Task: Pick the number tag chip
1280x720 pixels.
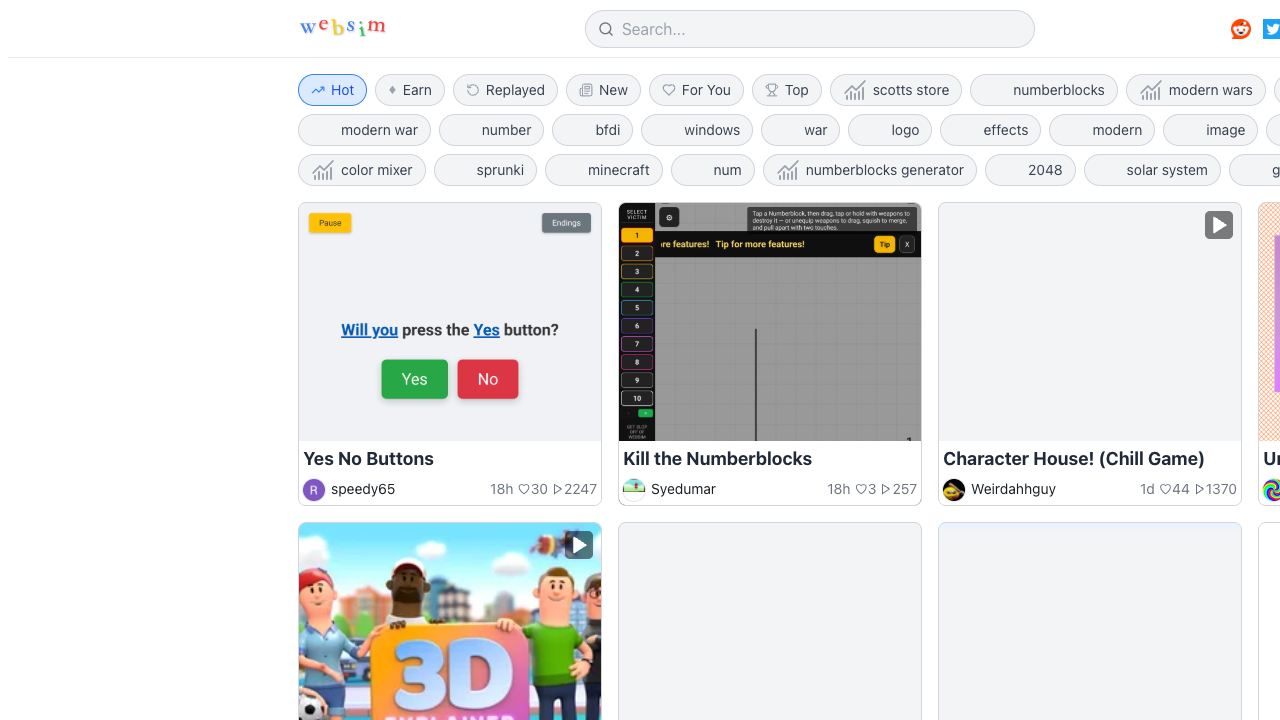Action: click(x=491, y=130)
